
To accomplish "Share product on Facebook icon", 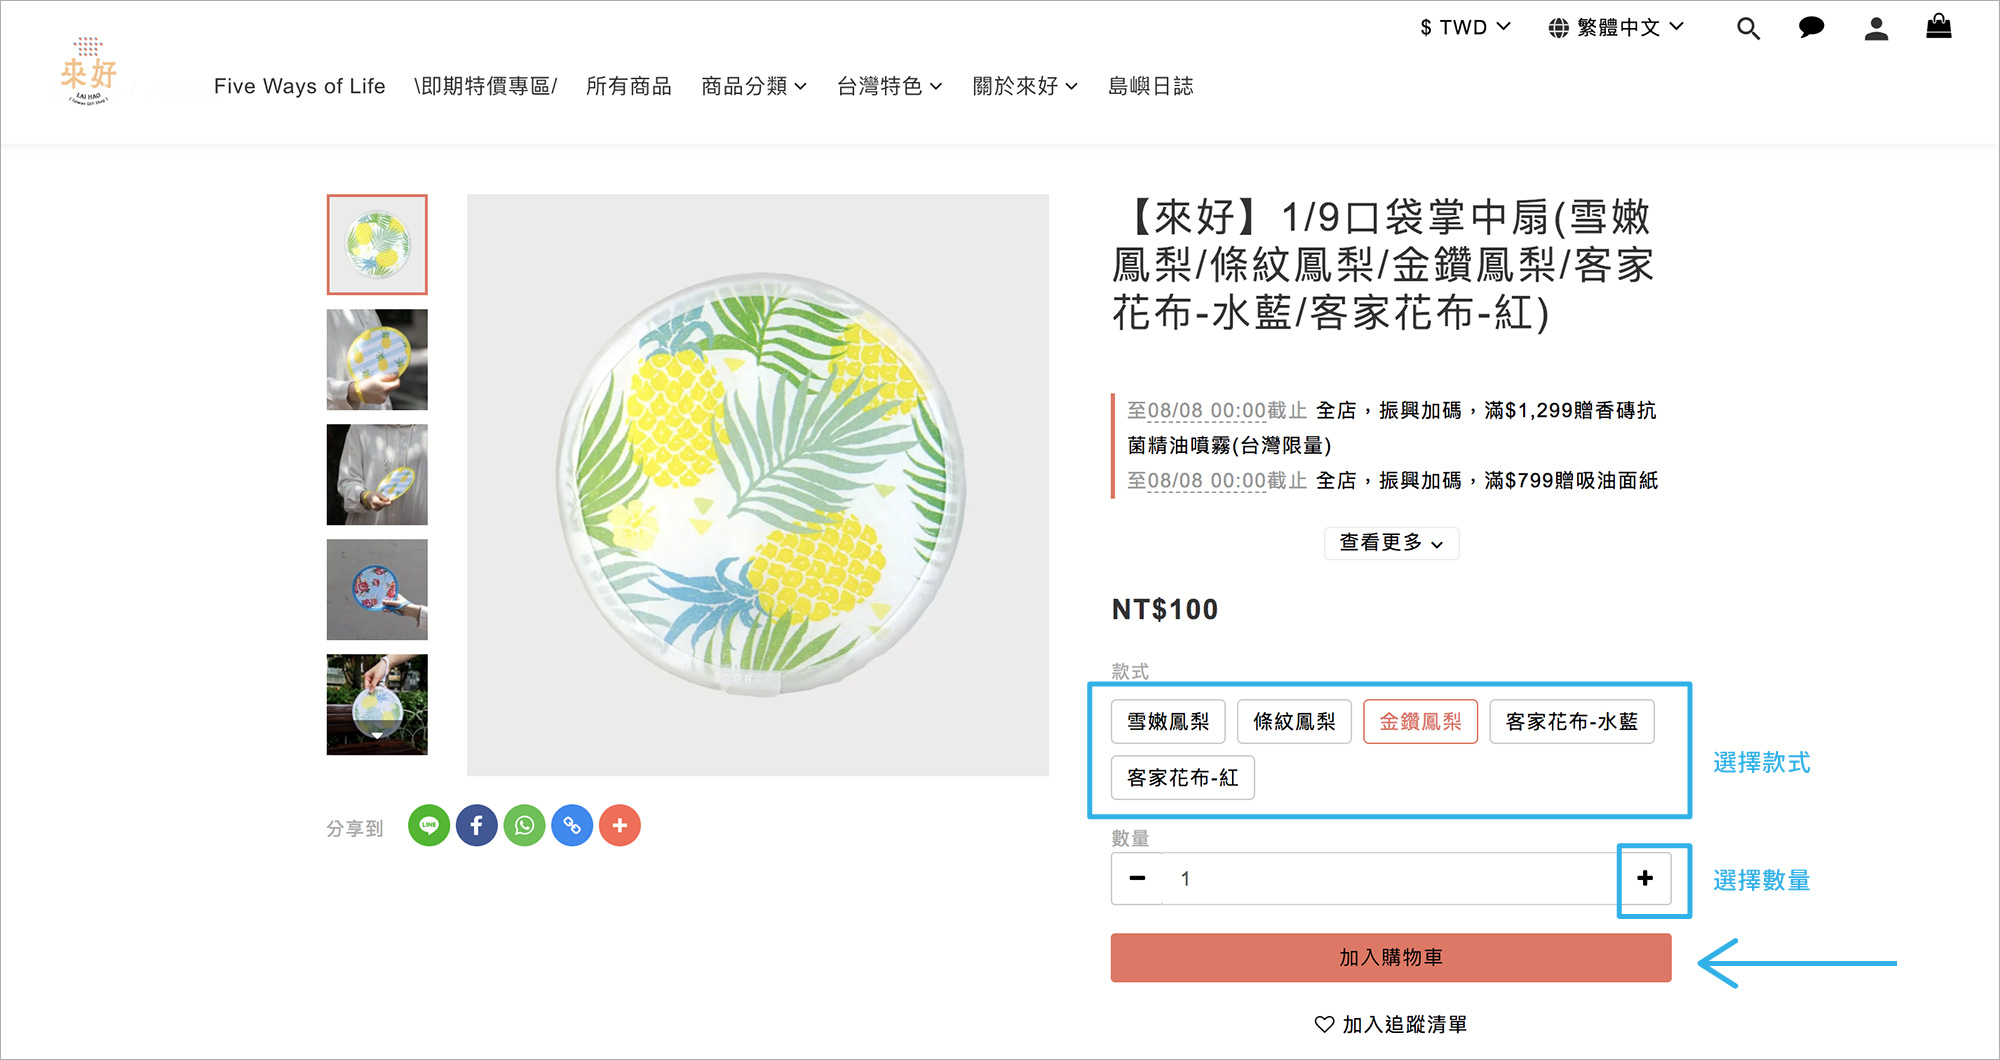I will pyautogui.click(x=477, y=826).
